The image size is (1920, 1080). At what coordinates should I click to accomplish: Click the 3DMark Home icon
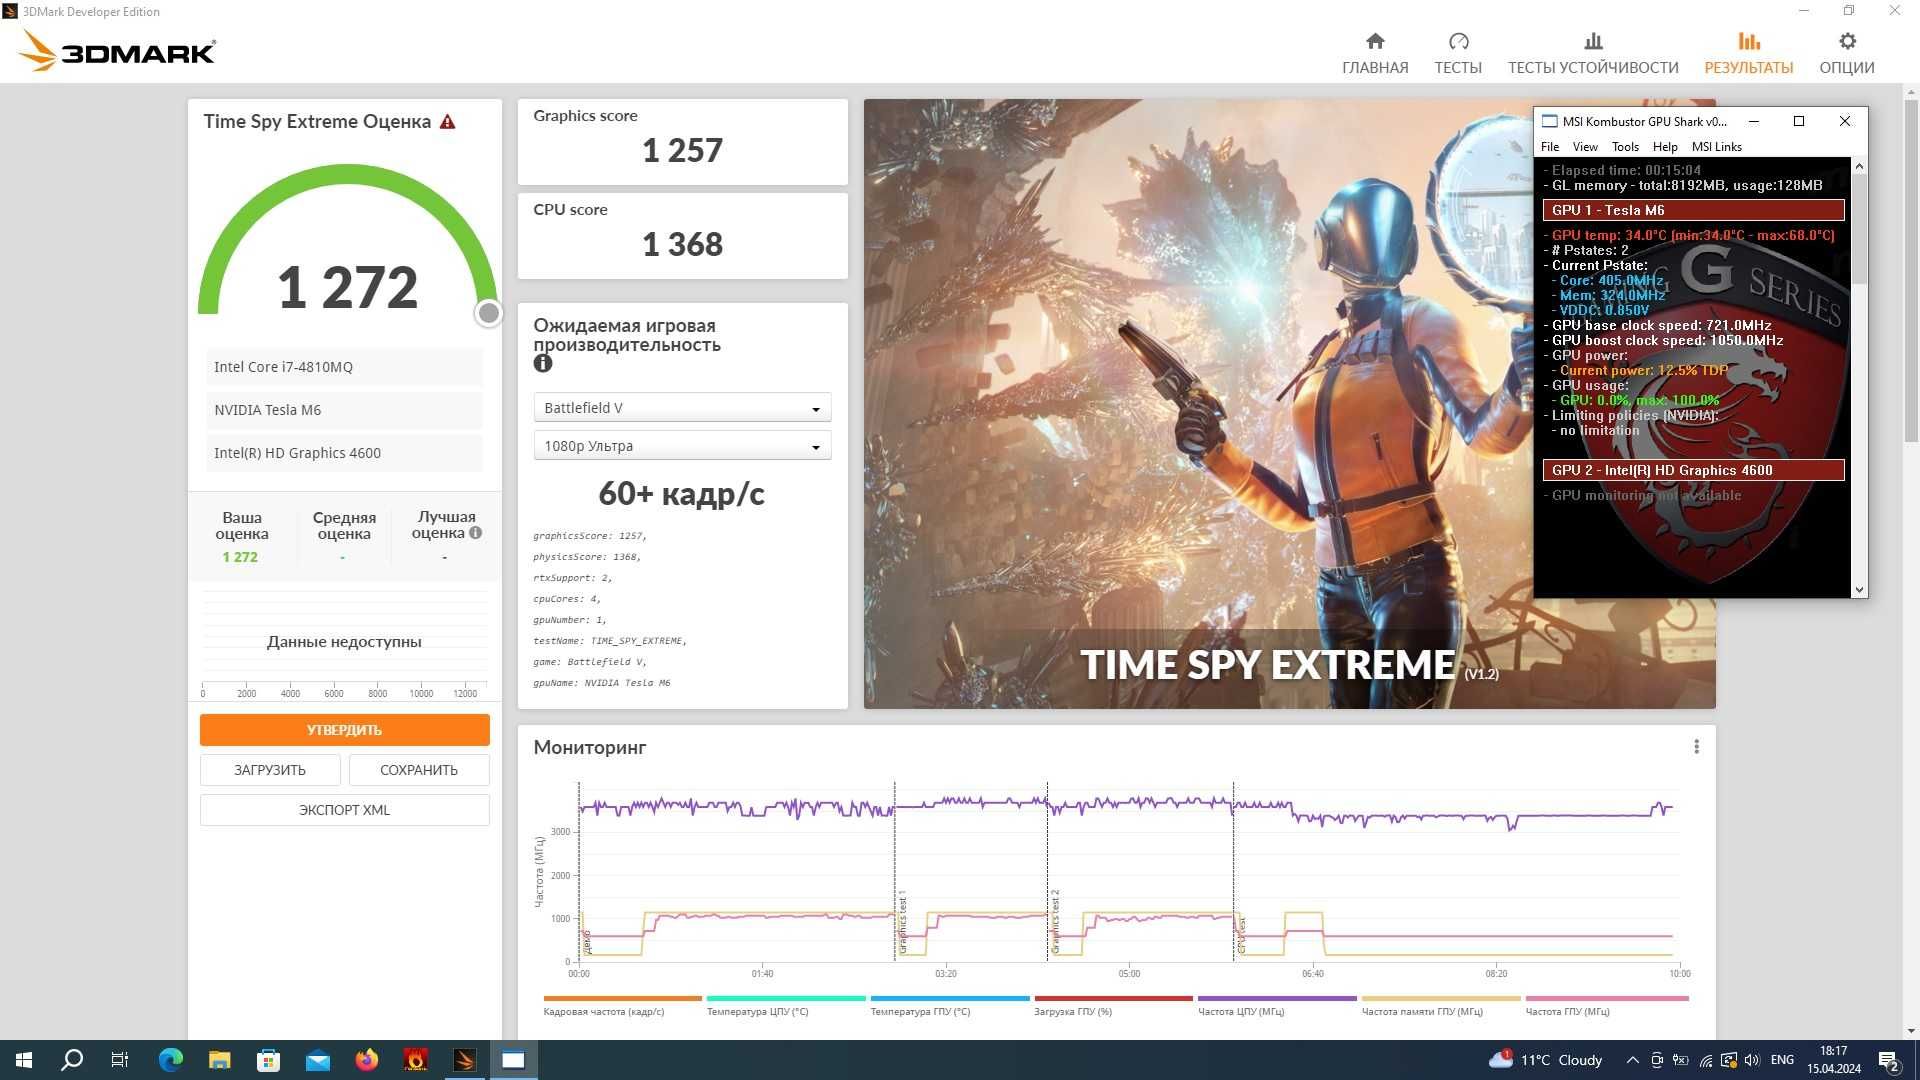(1377, 49)
